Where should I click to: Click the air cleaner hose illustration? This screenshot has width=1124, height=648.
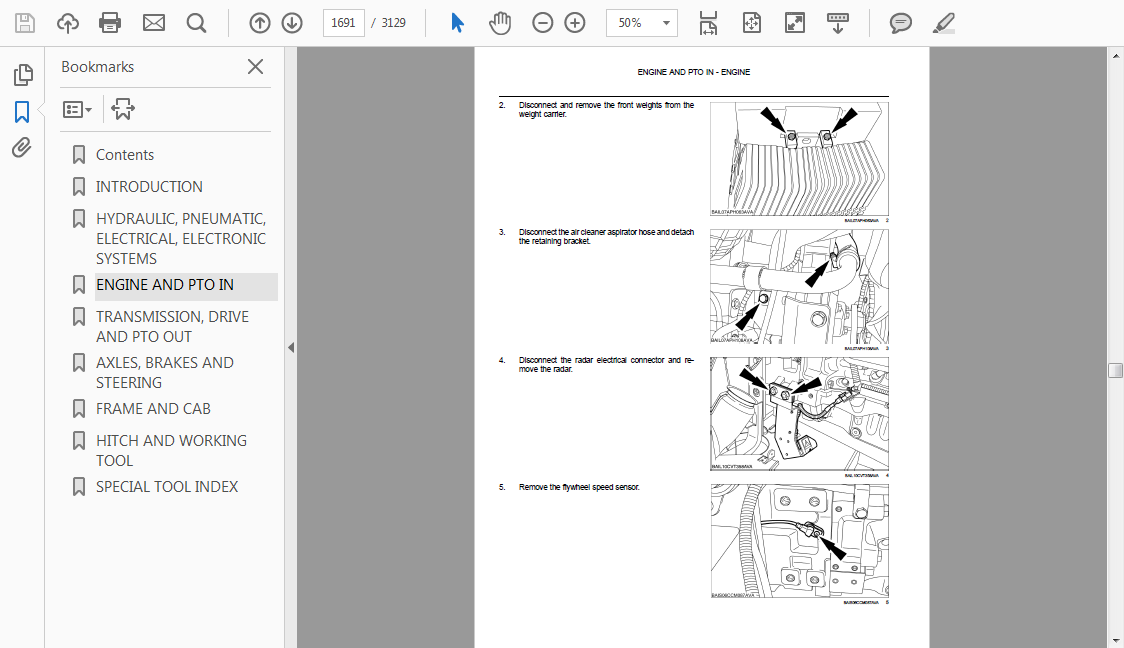[x=799, y=286]
